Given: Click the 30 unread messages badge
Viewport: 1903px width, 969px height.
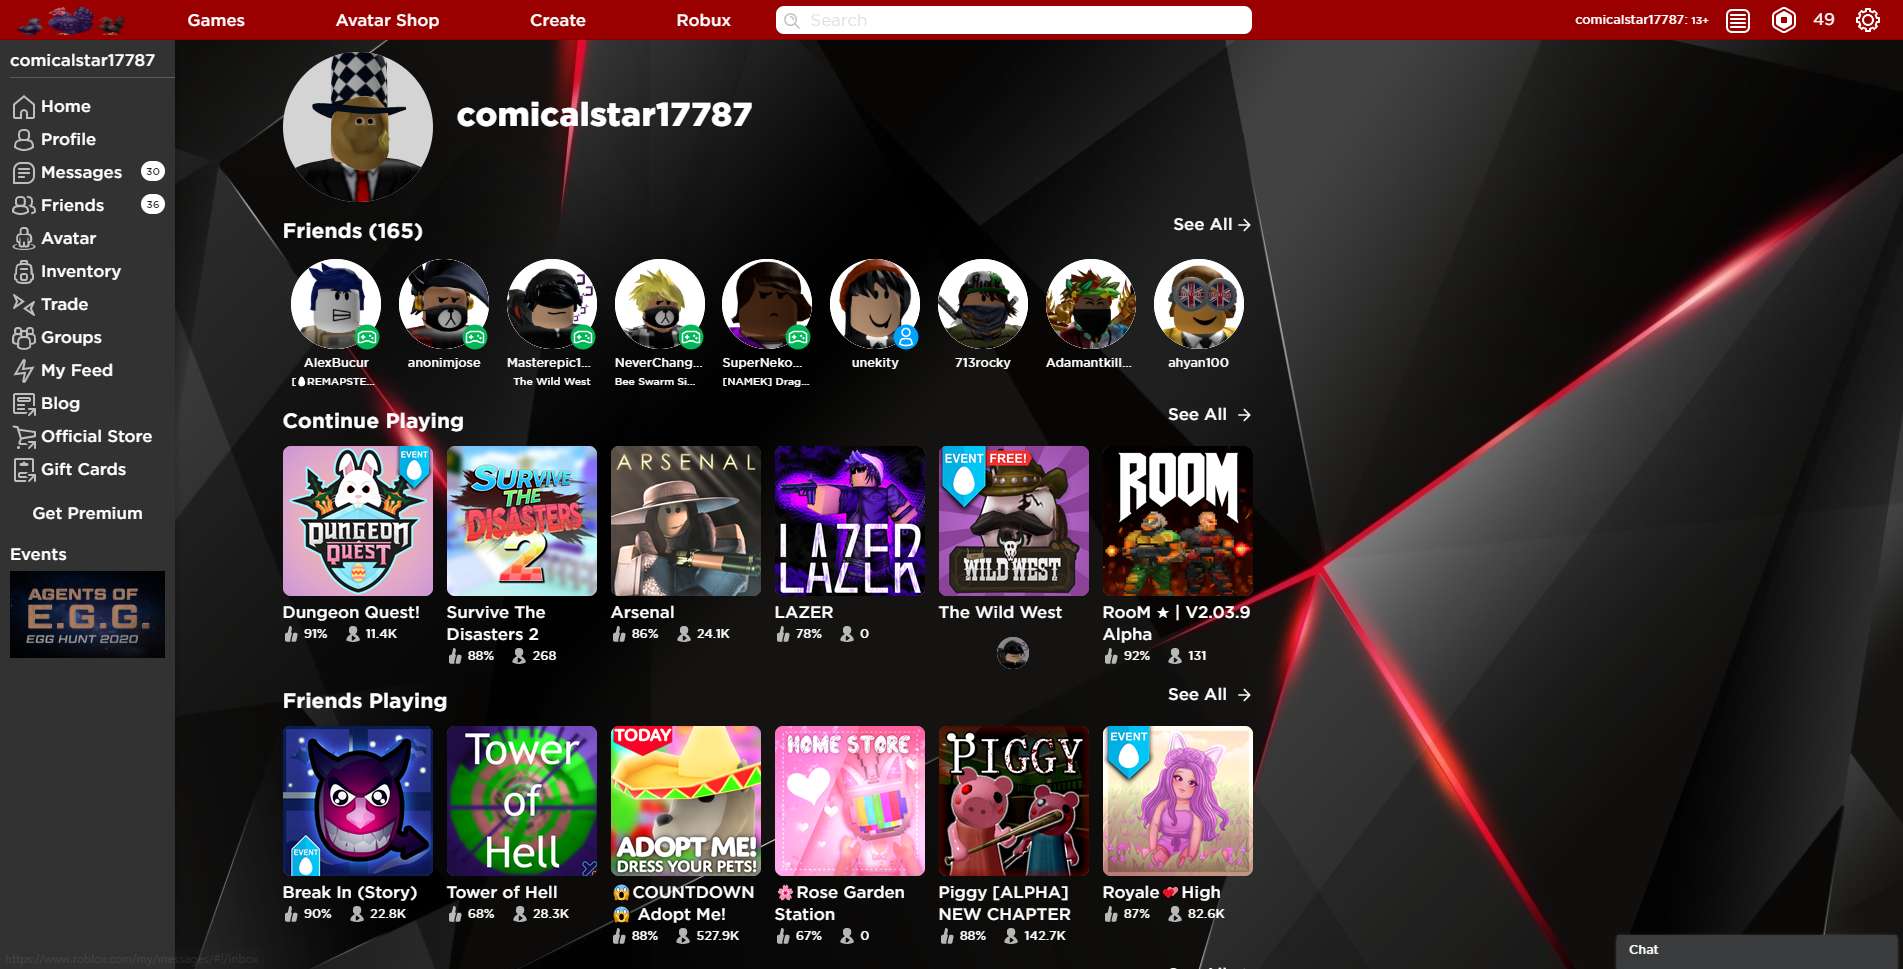Looking at the screenshot, I should pyautogui.click(x=153, y=172).
